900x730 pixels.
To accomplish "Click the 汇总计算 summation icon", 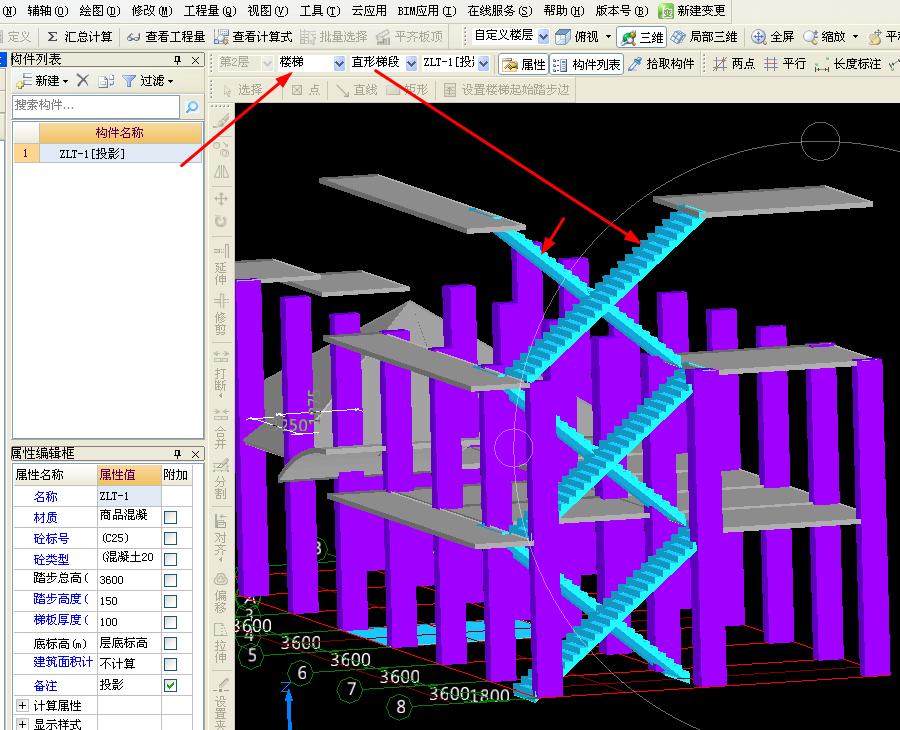I will [53, 37].
